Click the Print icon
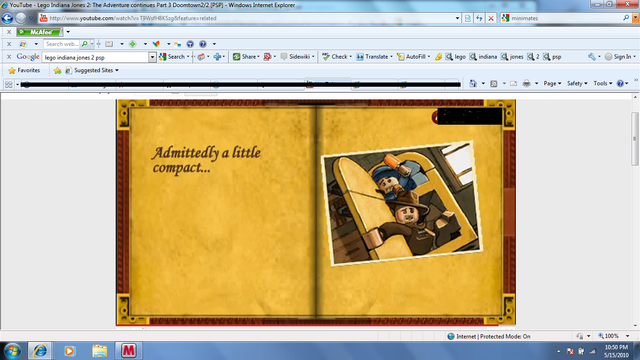Viewport: 640px width, 360px height. (x=527, y=83)
